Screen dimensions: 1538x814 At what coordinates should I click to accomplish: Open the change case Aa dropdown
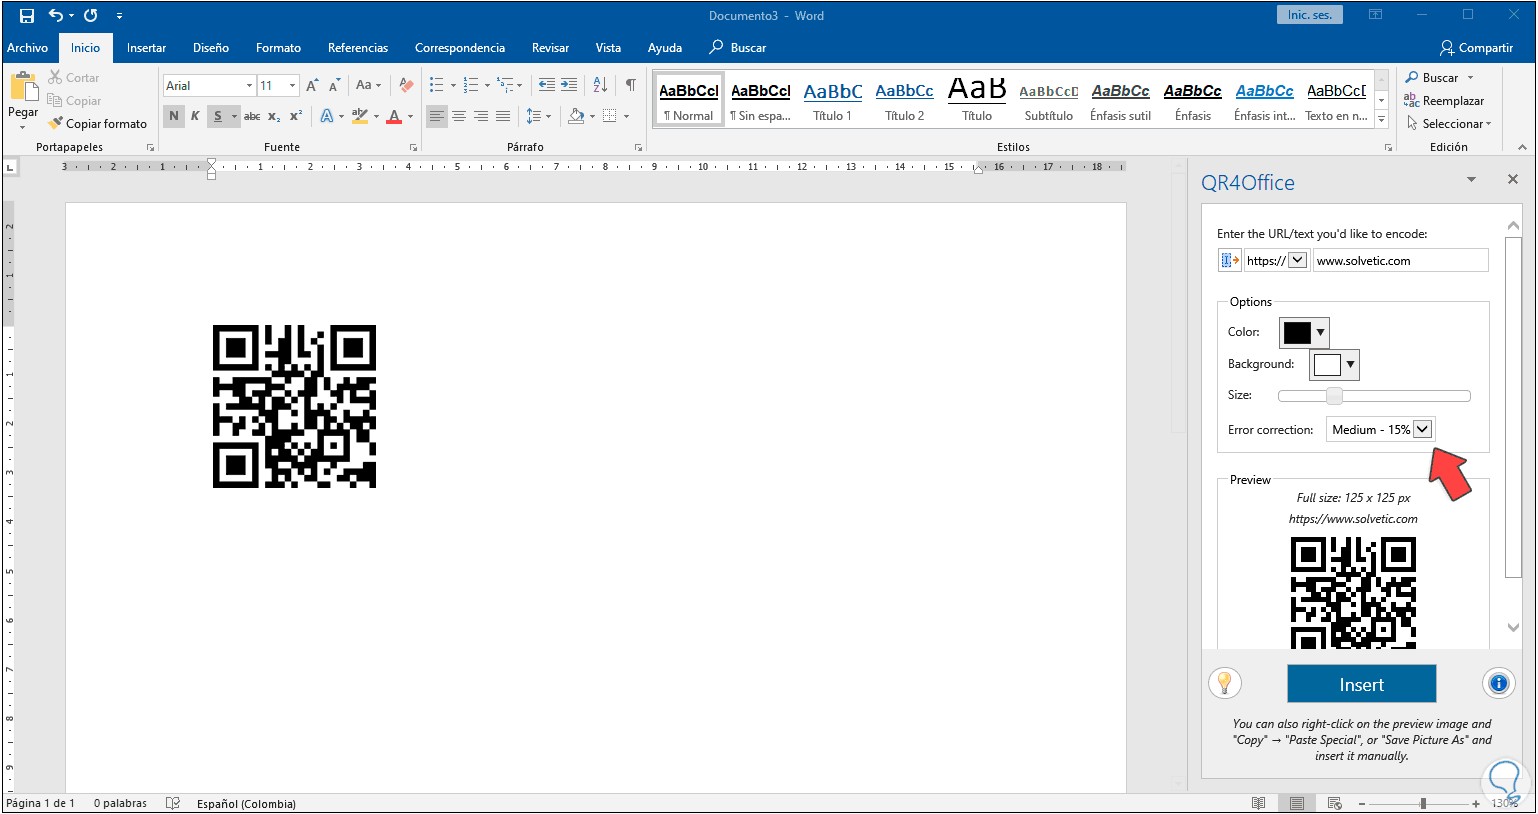point(368,86)
